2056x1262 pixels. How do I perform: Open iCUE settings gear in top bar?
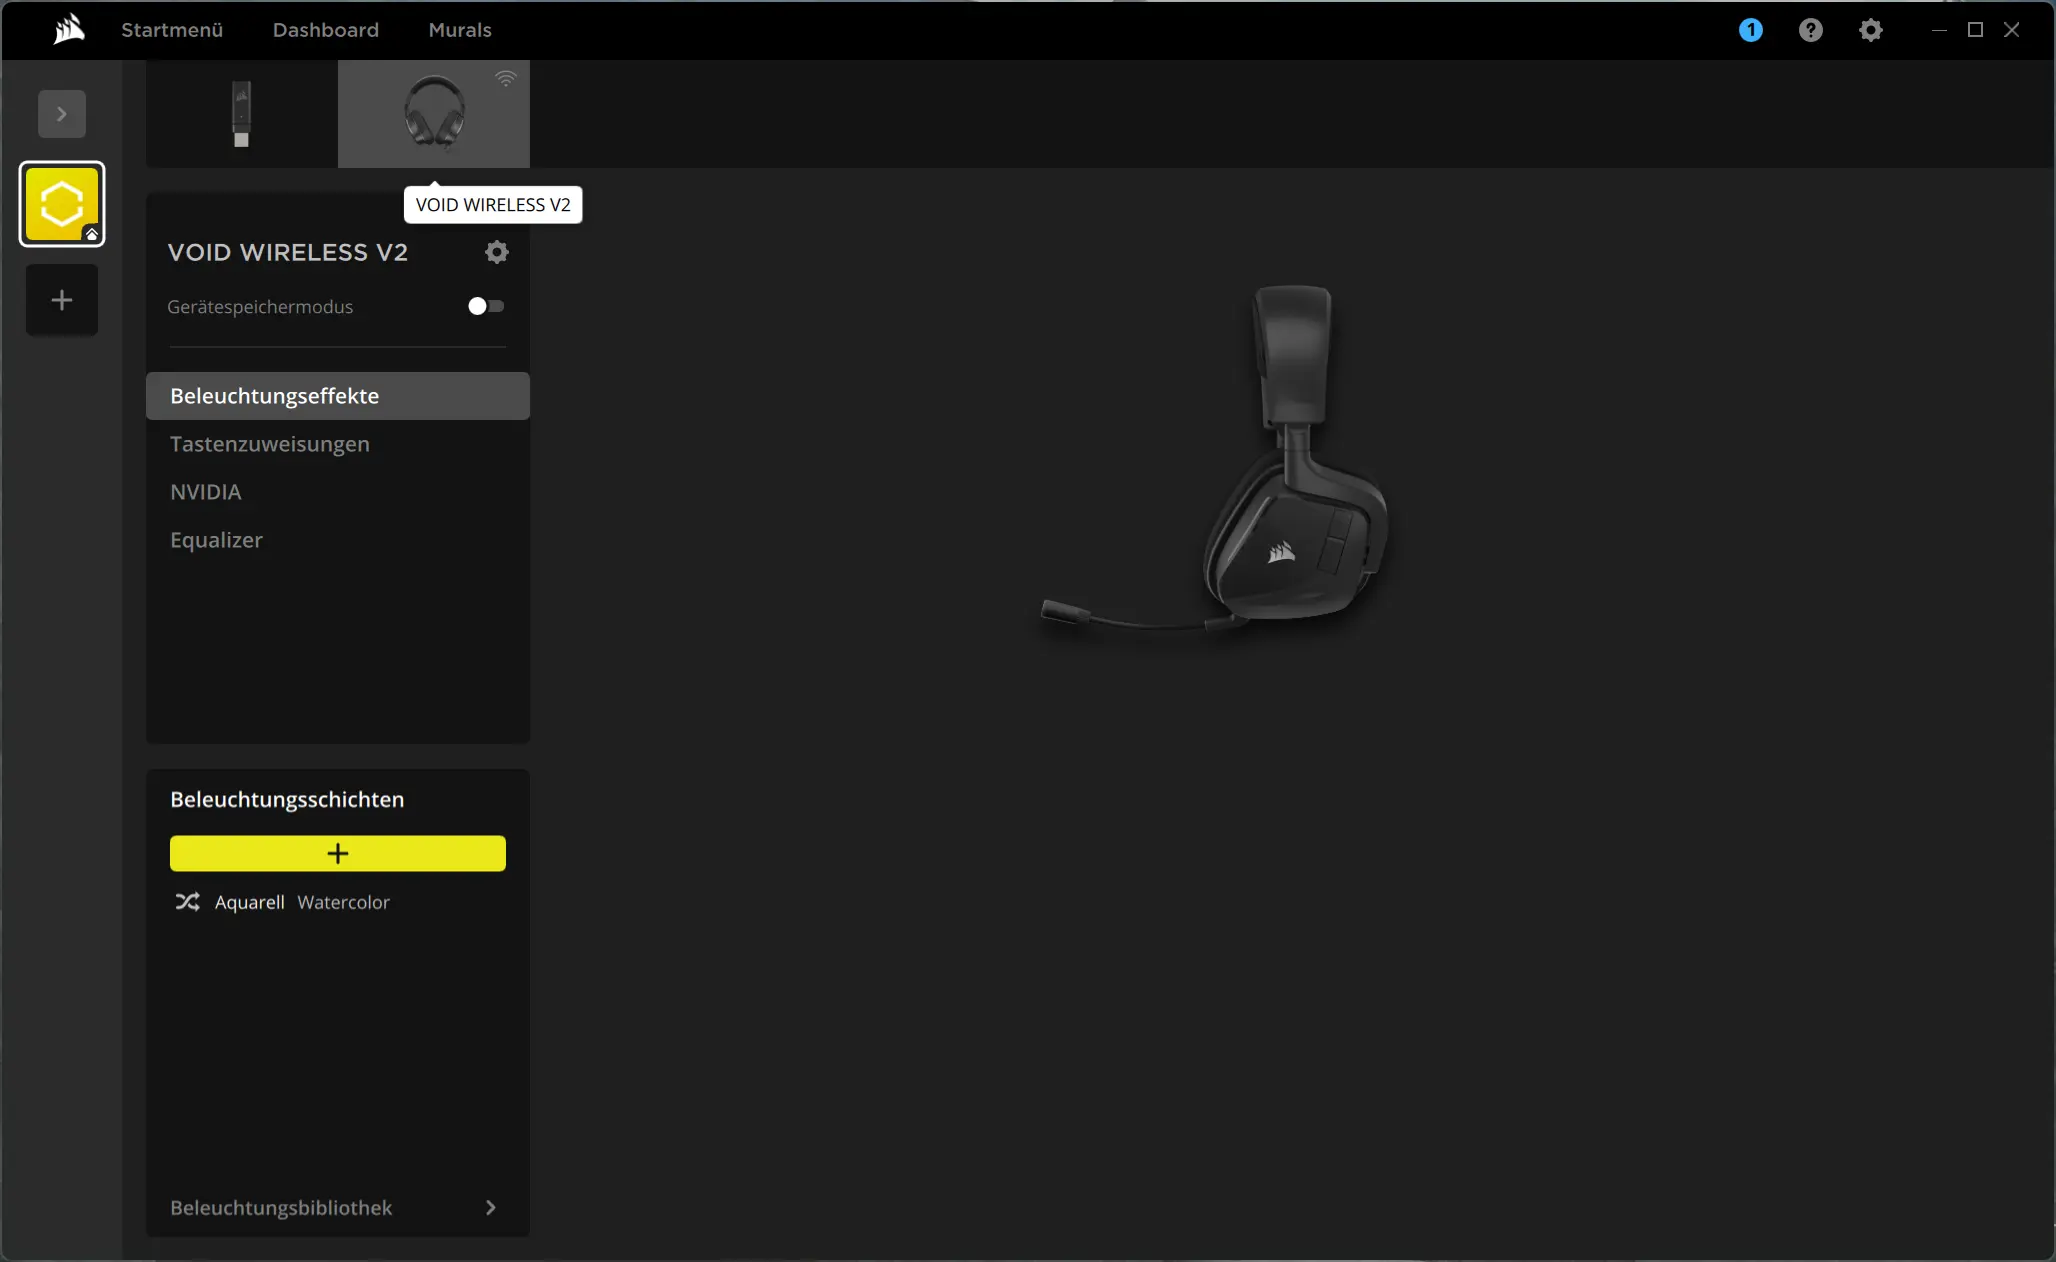click(1870, 30)
